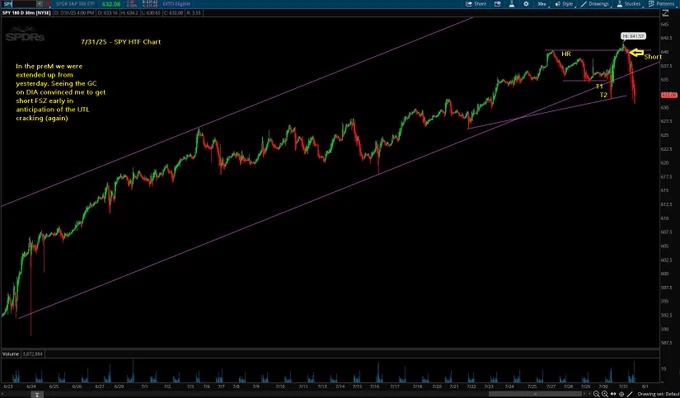Viewport: 680px width, 398px height.
Task: Click the Short annotation text
Action: [653, 57]
